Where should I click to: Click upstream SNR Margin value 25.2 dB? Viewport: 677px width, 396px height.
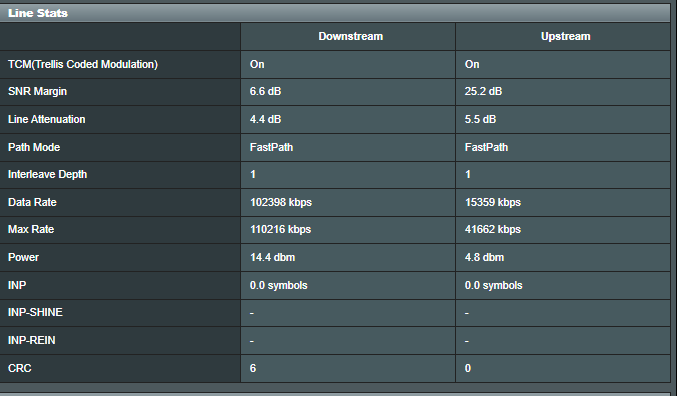point(483,92)
